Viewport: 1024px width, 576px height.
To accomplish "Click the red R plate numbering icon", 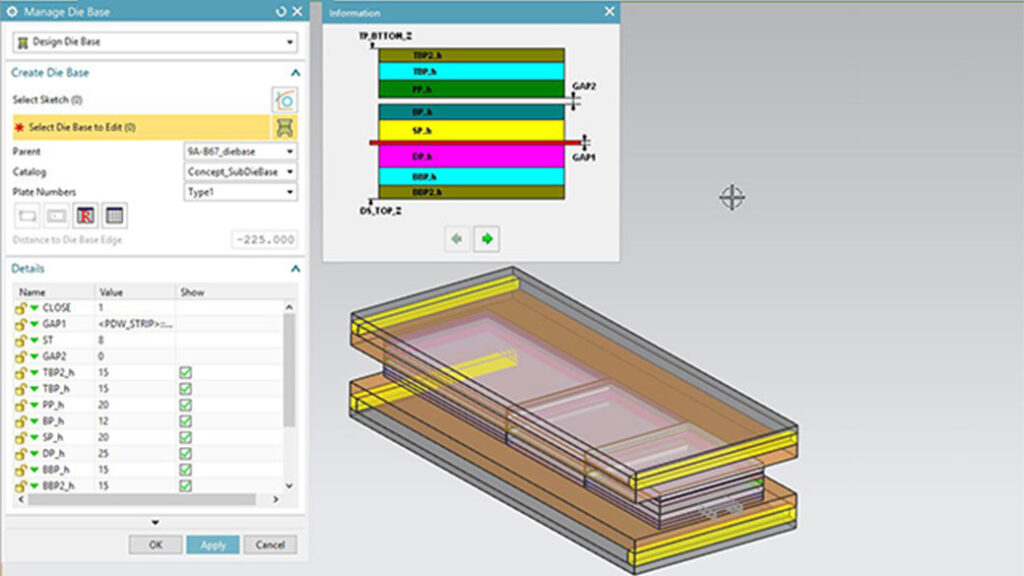I will 85,213.
